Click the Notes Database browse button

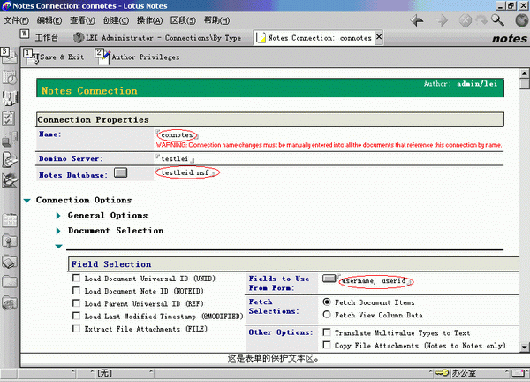[120, 173]
